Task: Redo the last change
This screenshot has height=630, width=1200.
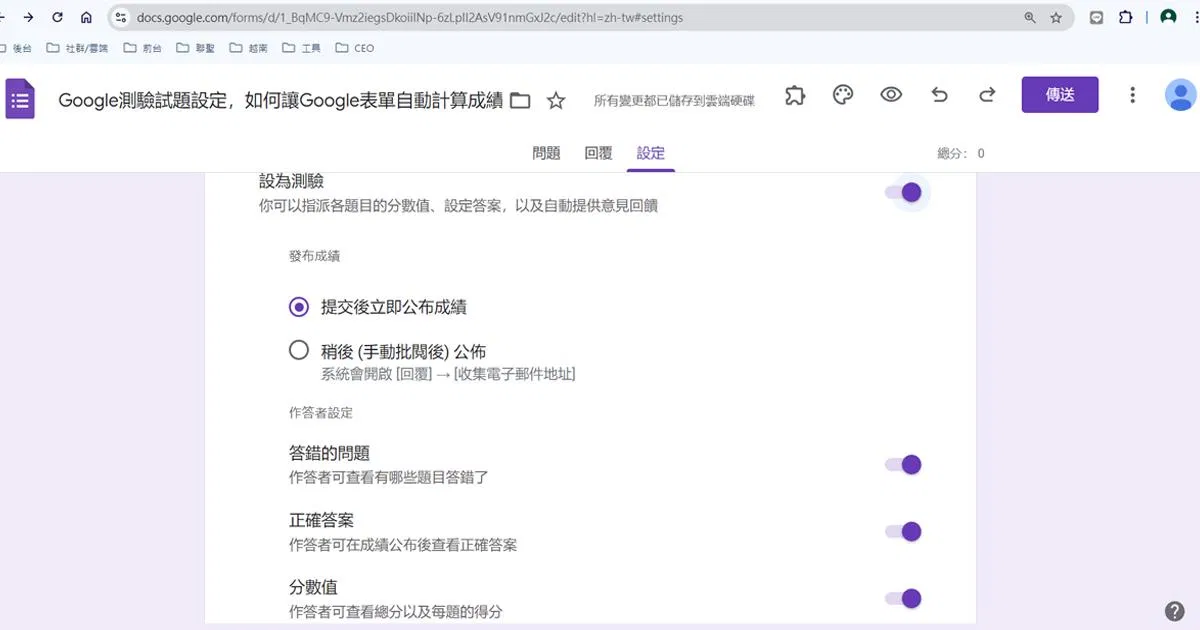Action: 987,95
